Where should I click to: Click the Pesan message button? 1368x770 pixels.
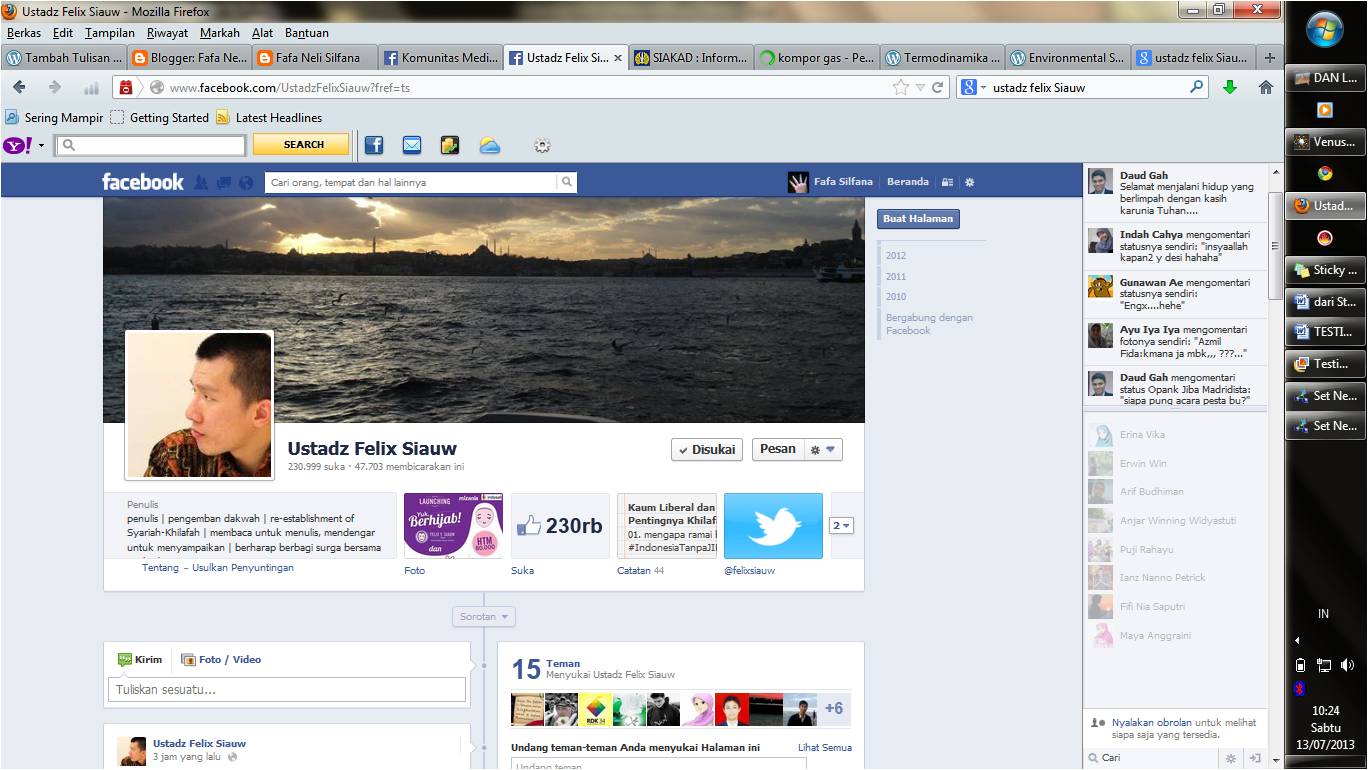point(778,450)
